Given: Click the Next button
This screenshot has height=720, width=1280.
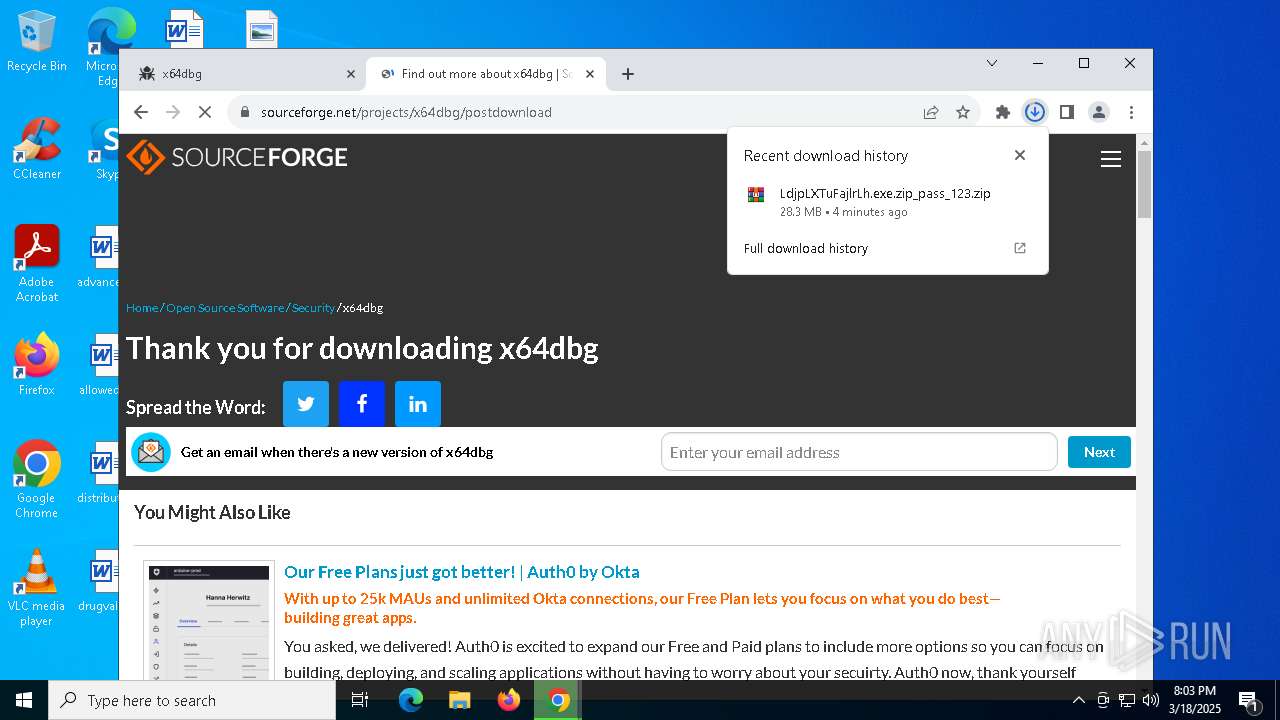Looking at the screenshot, I should pyautogui.click(x=1099, y=452).
